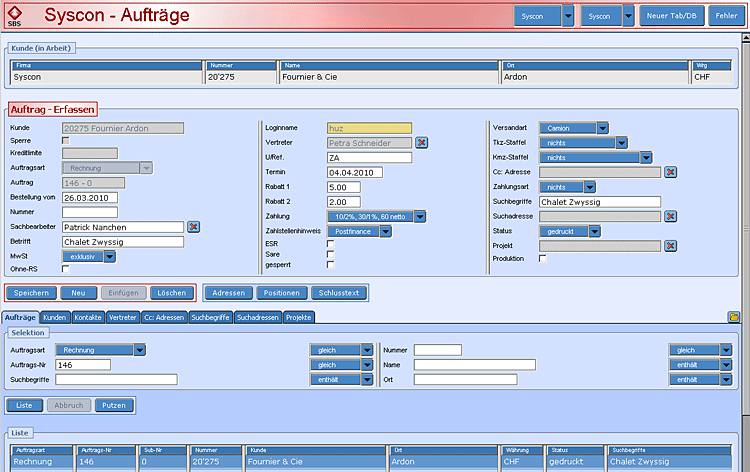Click the yellow folder icon beside tabs
Viewport: 750px width, 472px height.
(733, 317)
